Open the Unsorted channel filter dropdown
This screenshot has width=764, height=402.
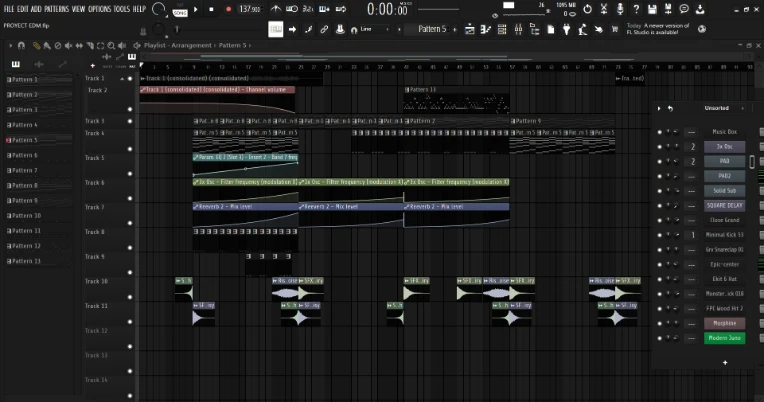point(716,108)
